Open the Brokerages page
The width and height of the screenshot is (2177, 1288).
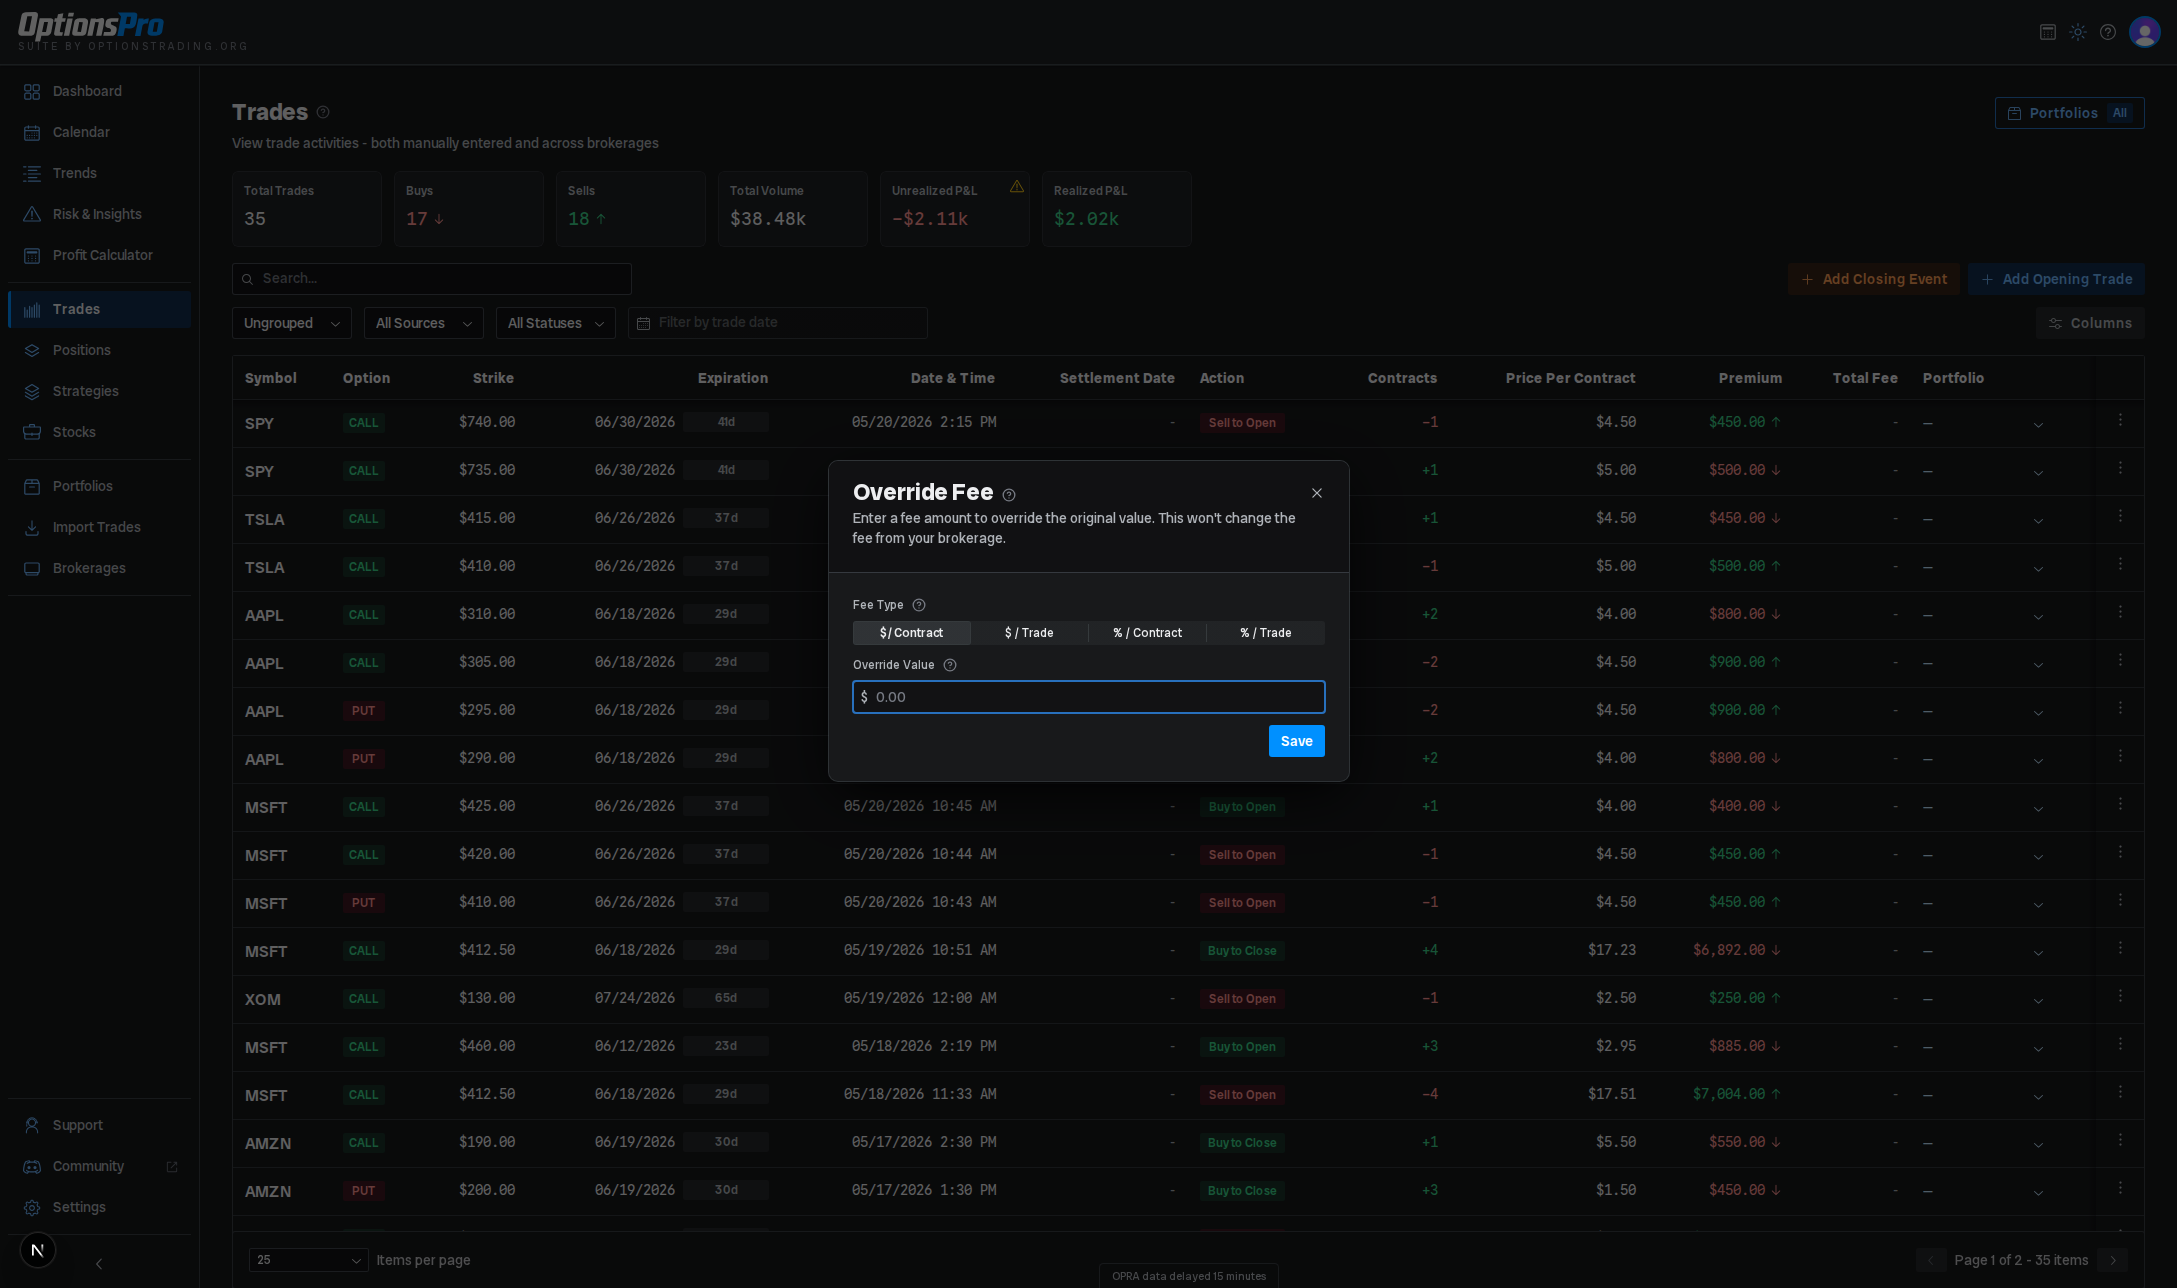point(99,568)
